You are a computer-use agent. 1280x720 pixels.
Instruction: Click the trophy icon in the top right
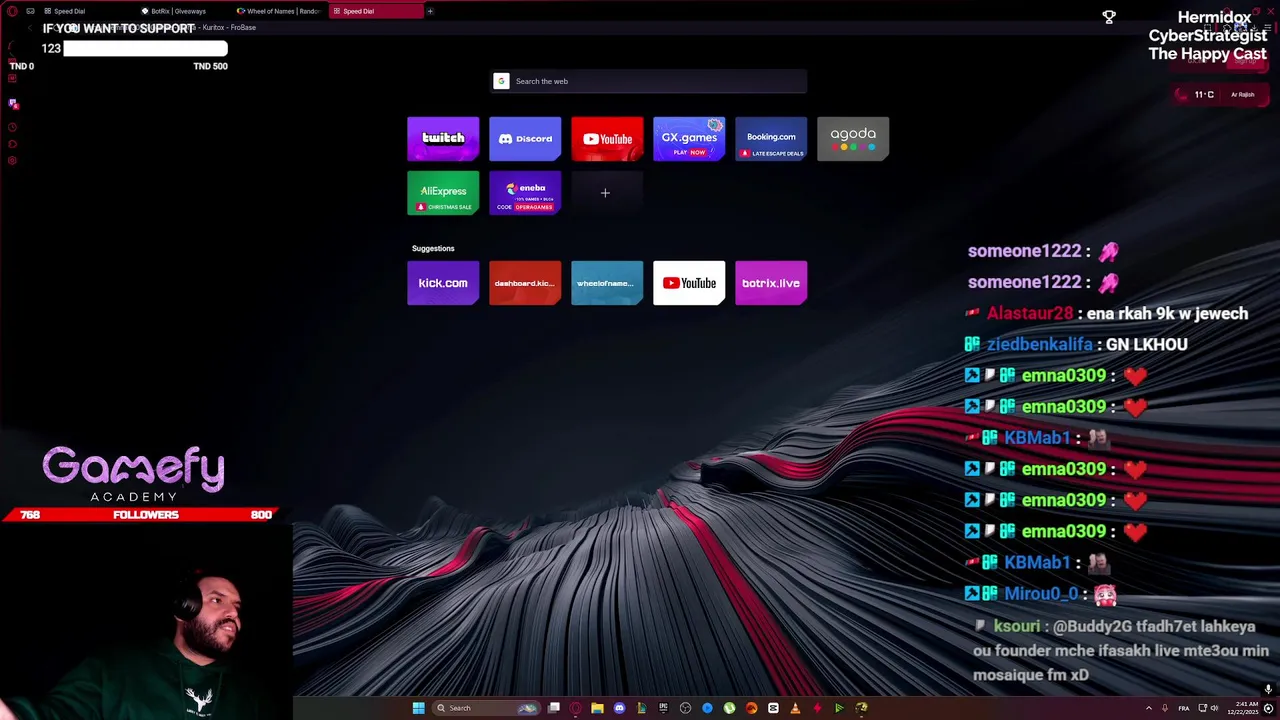click(1109, 17)
